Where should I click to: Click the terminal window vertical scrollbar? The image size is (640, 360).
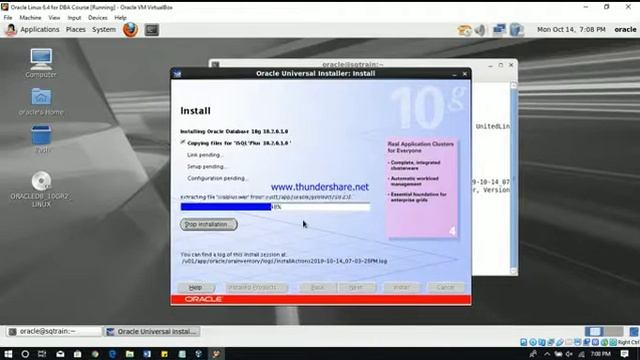coord(513,178)
